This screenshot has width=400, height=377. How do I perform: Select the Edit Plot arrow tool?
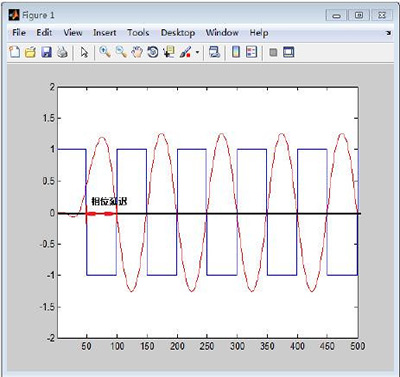pos(84,52)
